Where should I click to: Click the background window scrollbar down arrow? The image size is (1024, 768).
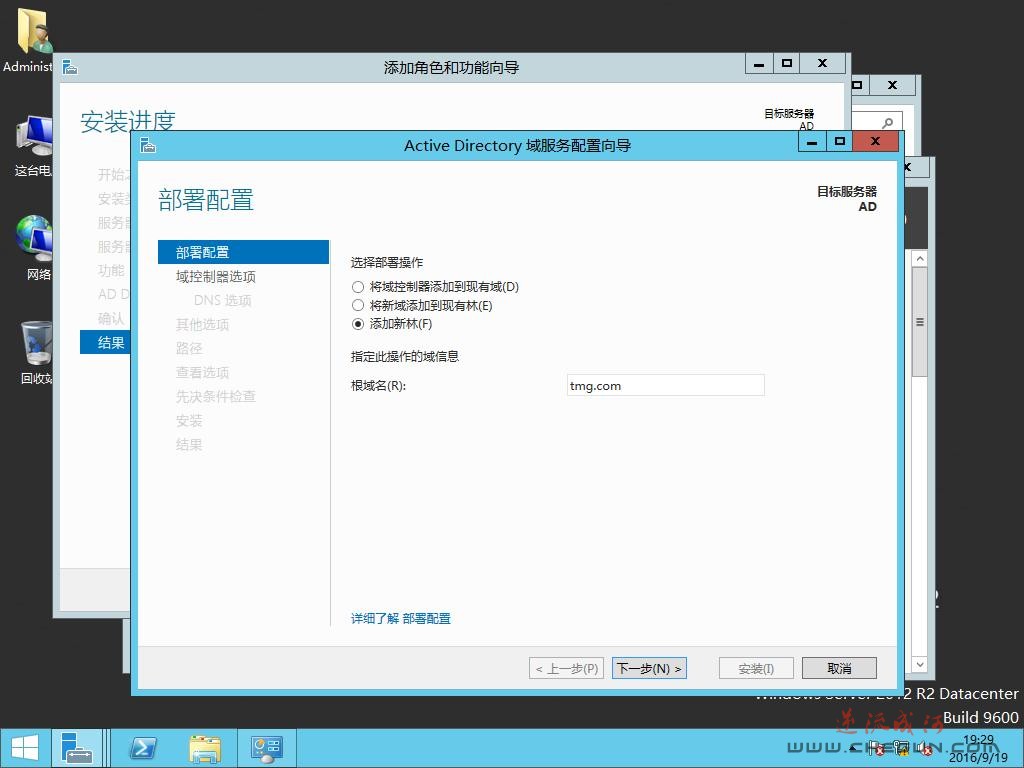(920, 664)
